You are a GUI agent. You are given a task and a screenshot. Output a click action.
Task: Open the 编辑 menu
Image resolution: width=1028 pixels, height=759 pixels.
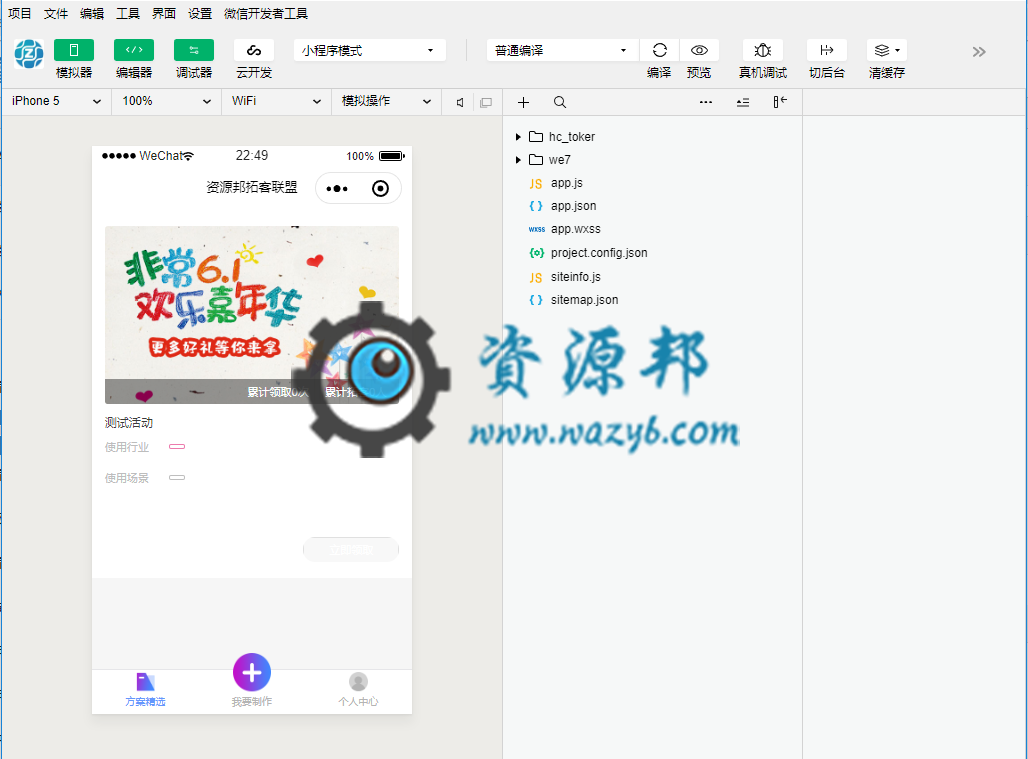(x=92, y=13)
